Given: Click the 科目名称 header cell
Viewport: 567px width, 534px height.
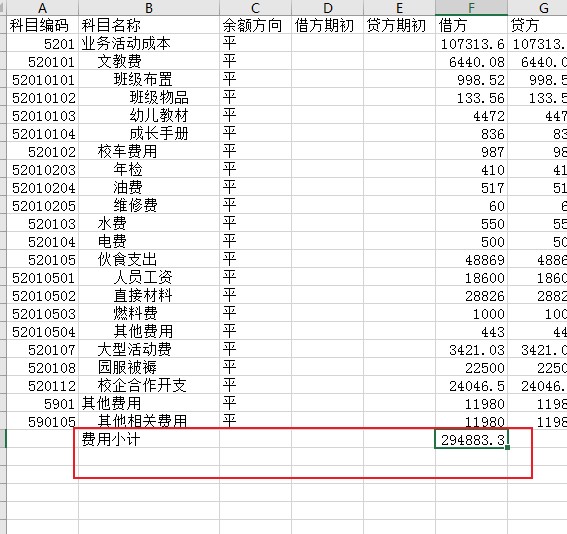Looking at the screenshot, I should pyautogui.click(x=149, y=25).
